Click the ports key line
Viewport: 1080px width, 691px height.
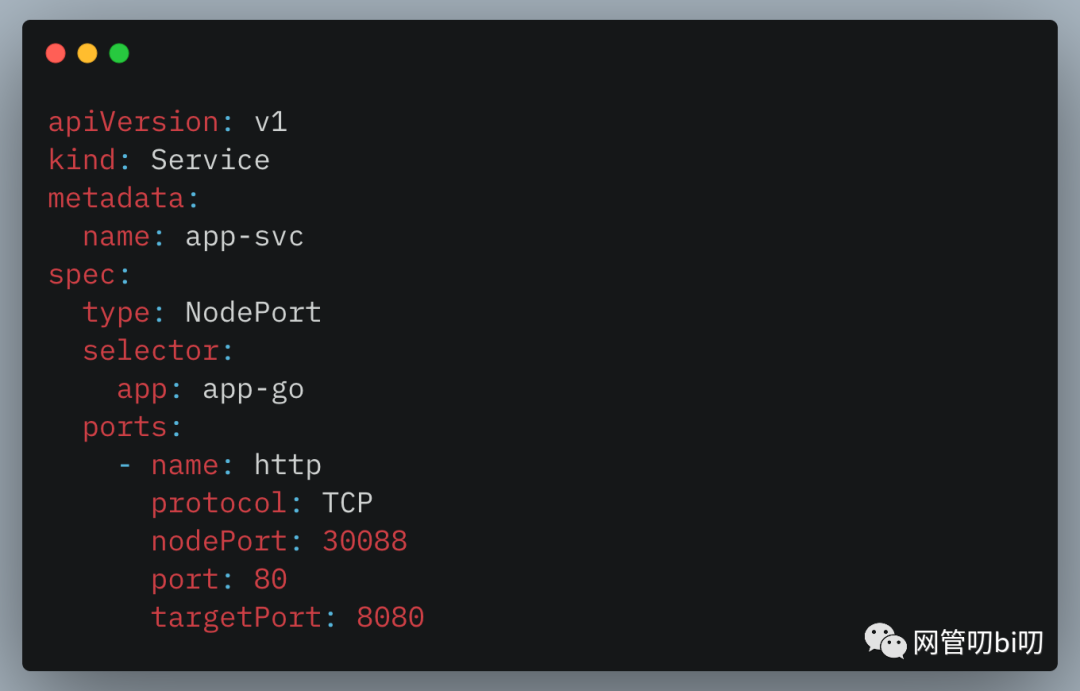(x=132, y=427)
